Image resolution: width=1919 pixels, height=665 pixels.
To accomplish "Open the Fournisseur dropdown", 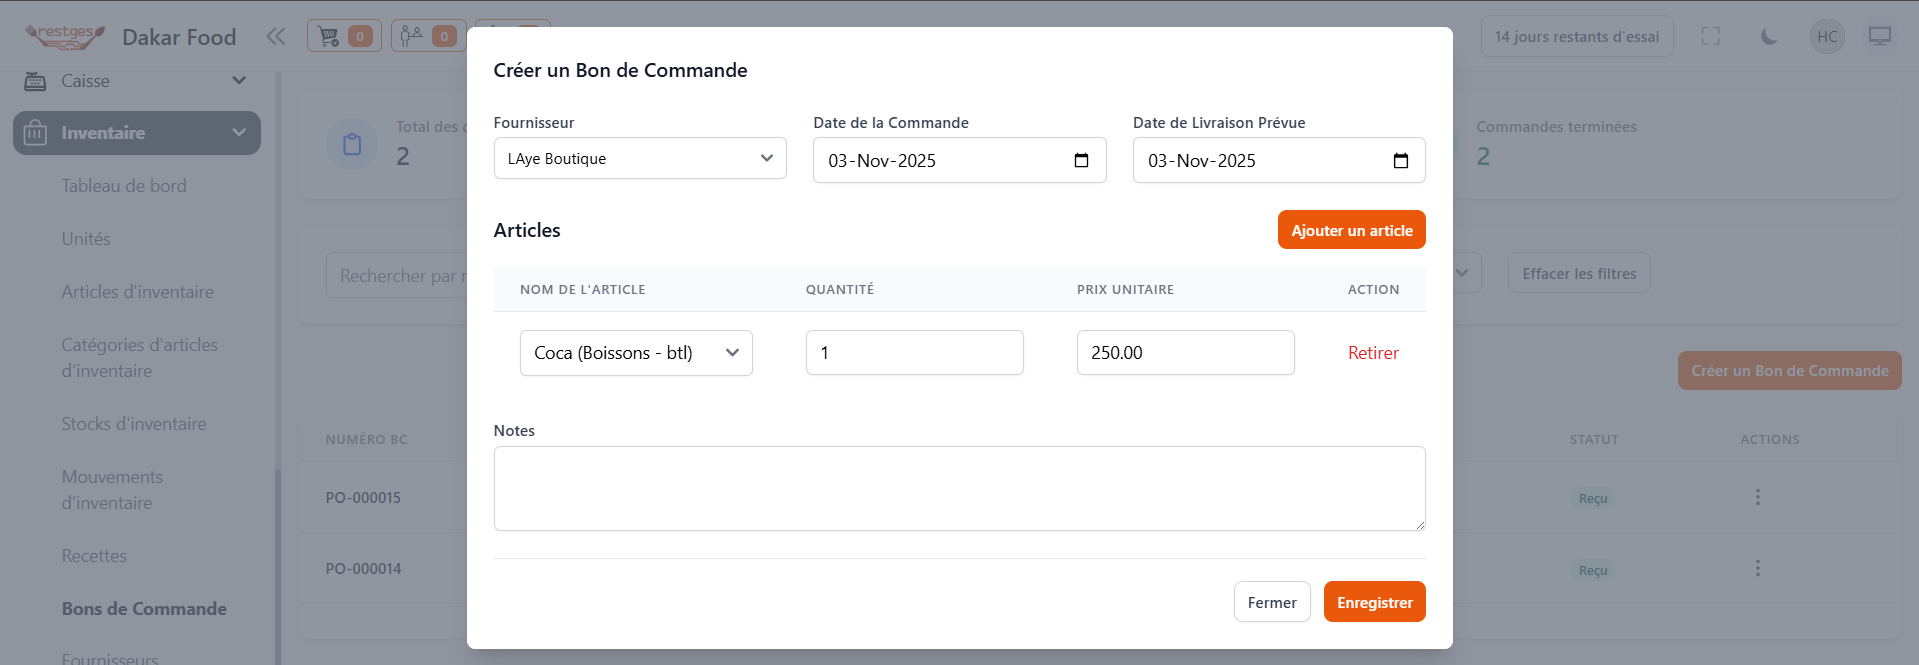I will (640, 159).
